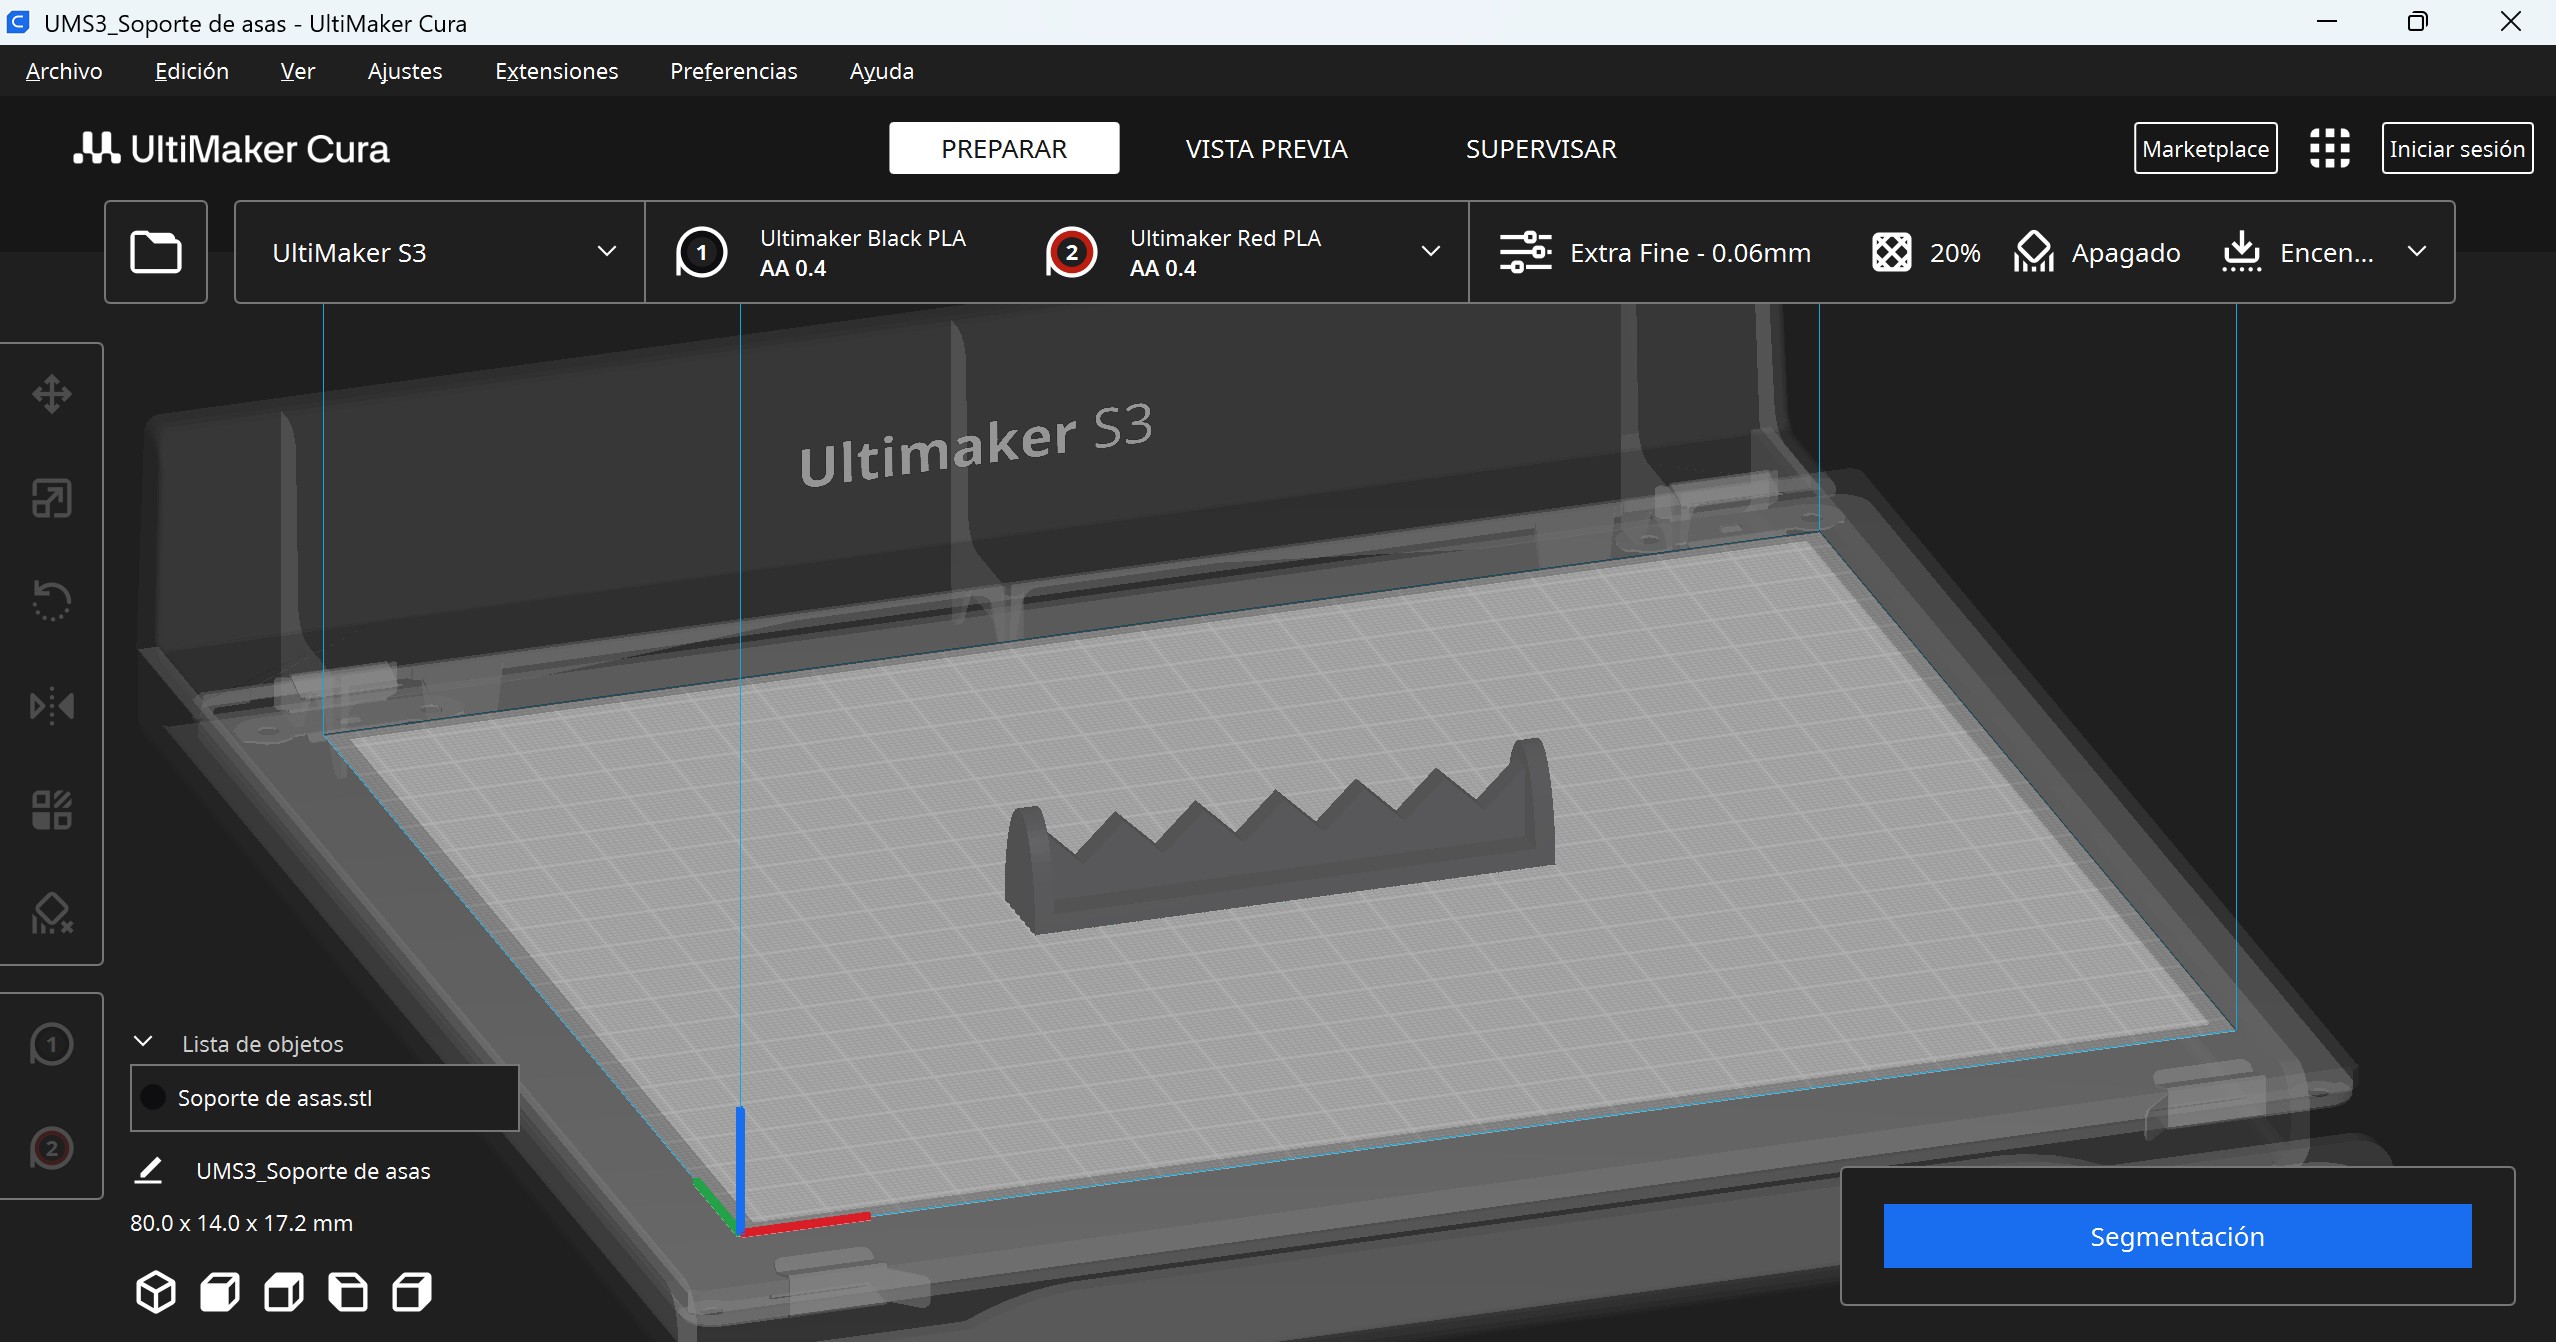Select the Scale tool
The height and width of the screenshot is (1342, 2556).
click(51, 498)
